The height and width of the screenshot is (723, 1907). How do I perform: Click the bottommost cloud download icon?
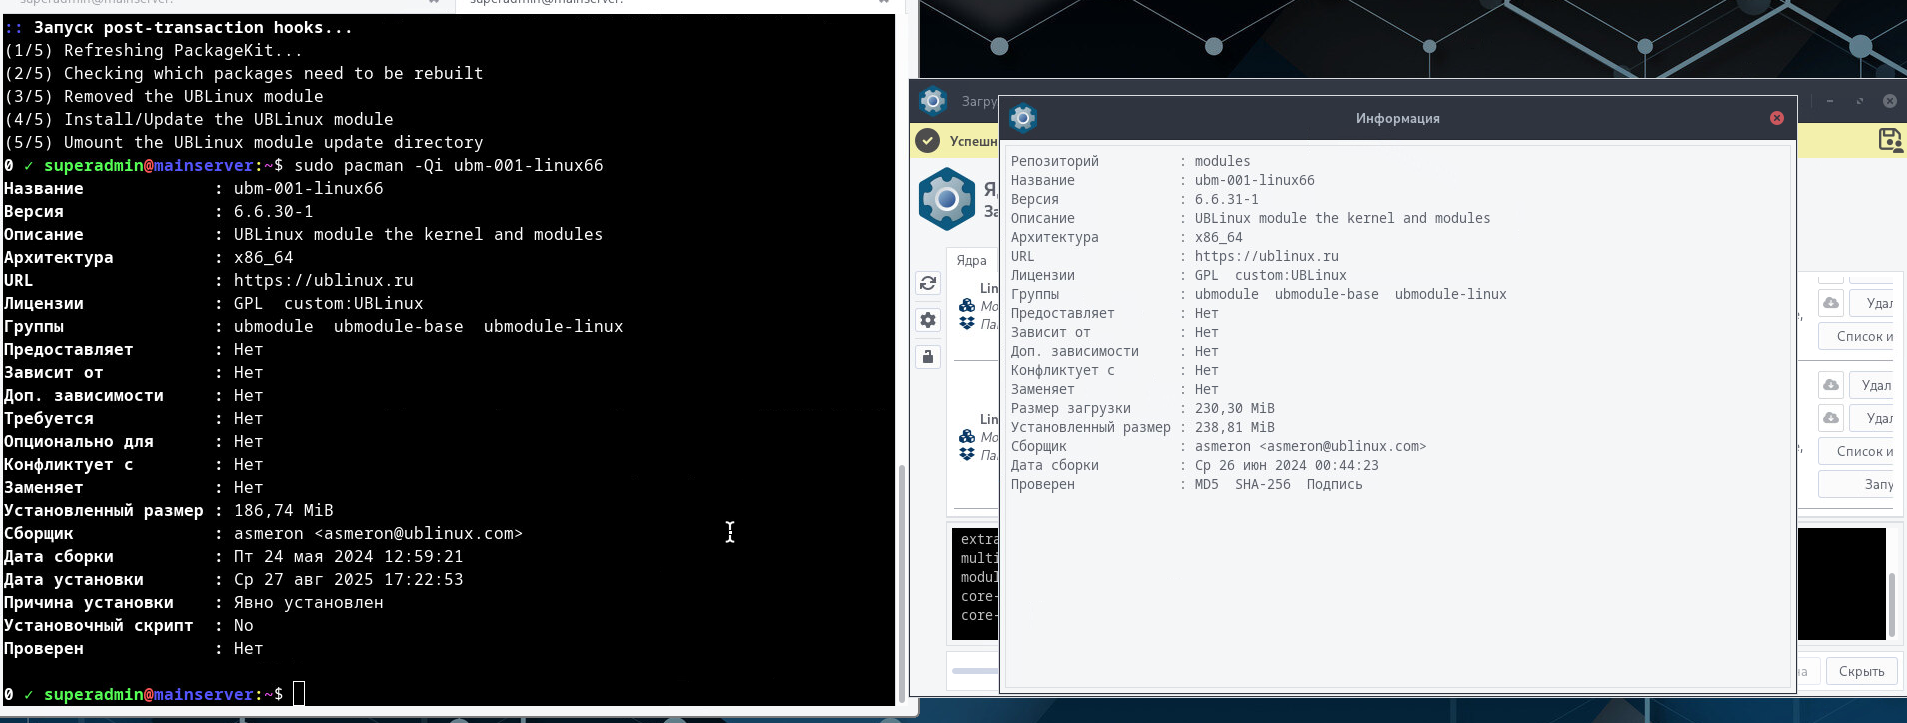[x=1830, y=418]
